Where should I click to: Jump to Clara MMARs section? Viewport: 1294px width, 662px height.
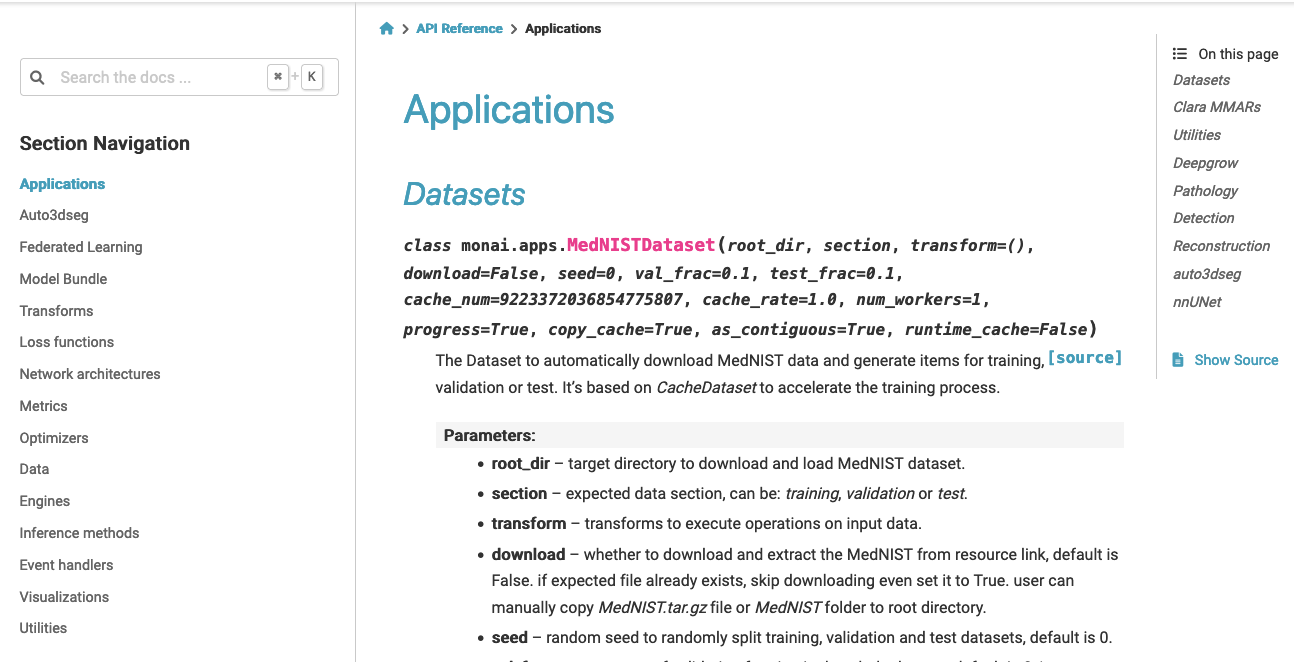(1216, 107)
